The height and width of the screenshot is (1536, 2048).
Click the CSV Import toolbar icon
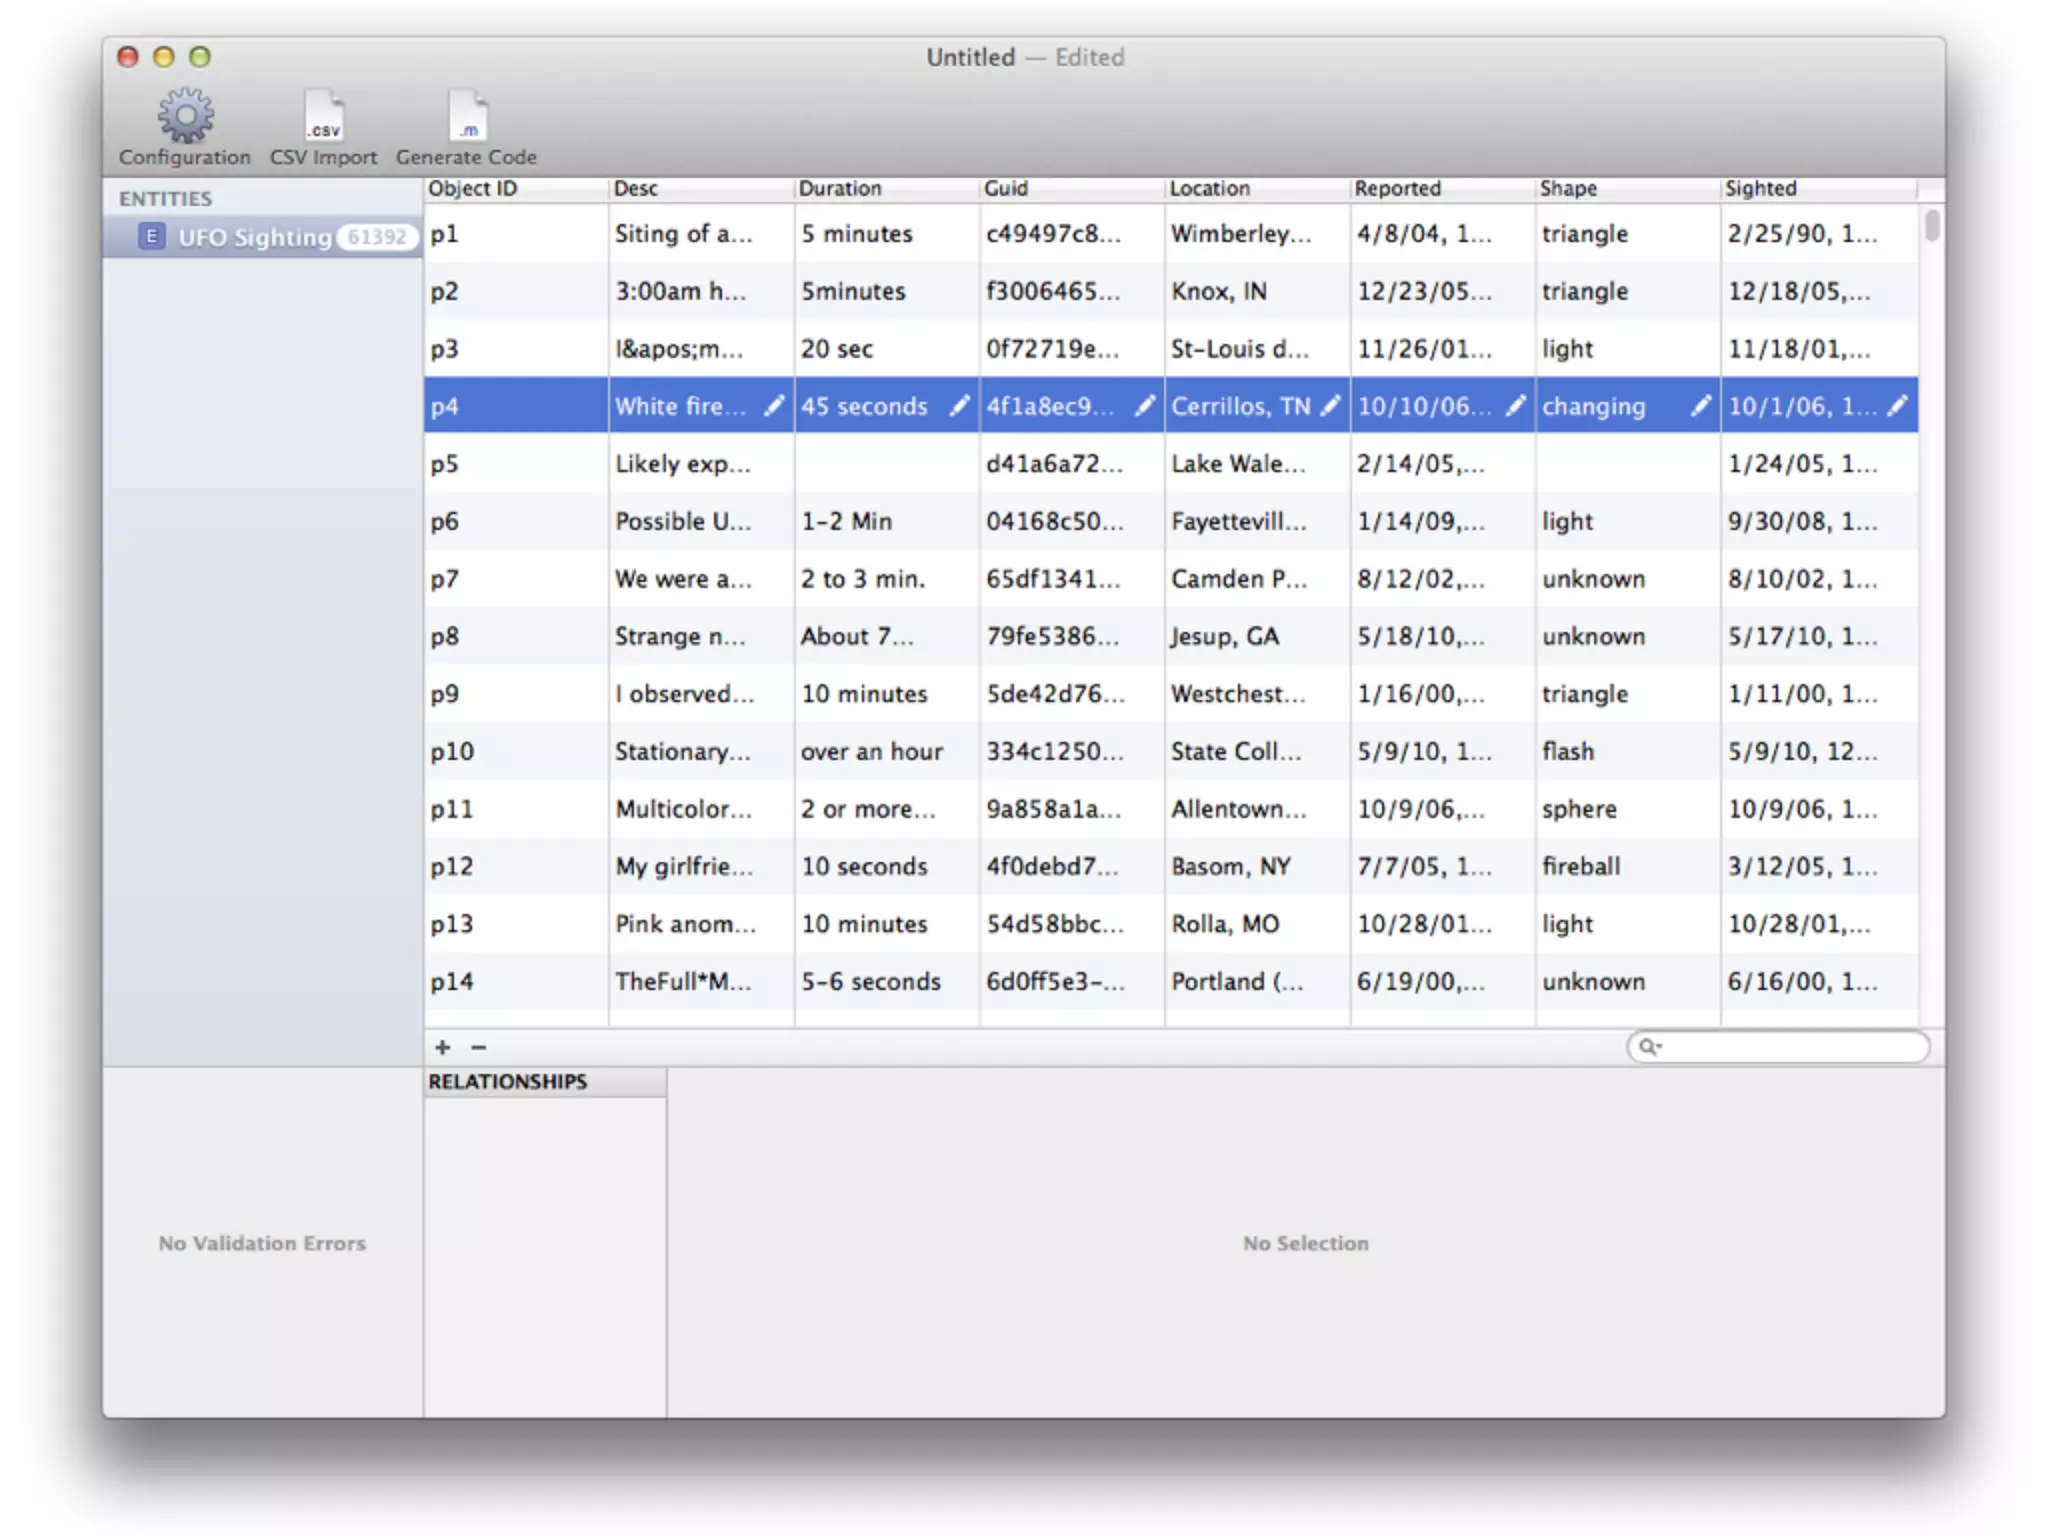[323, 116]
